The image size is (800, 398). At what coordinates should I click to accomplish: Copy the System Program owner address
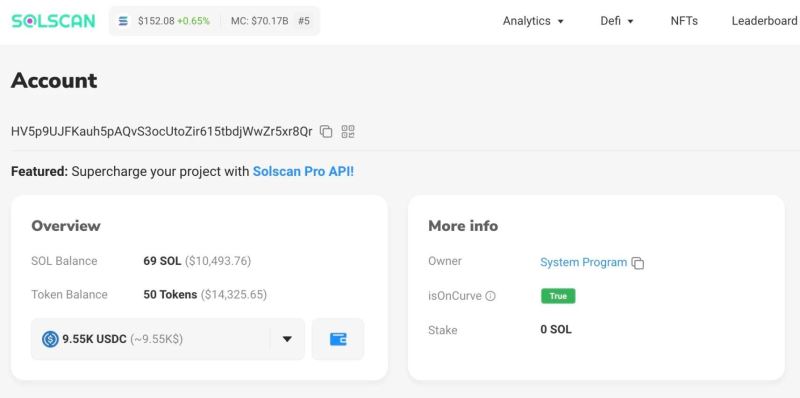[x=638, y=263]
